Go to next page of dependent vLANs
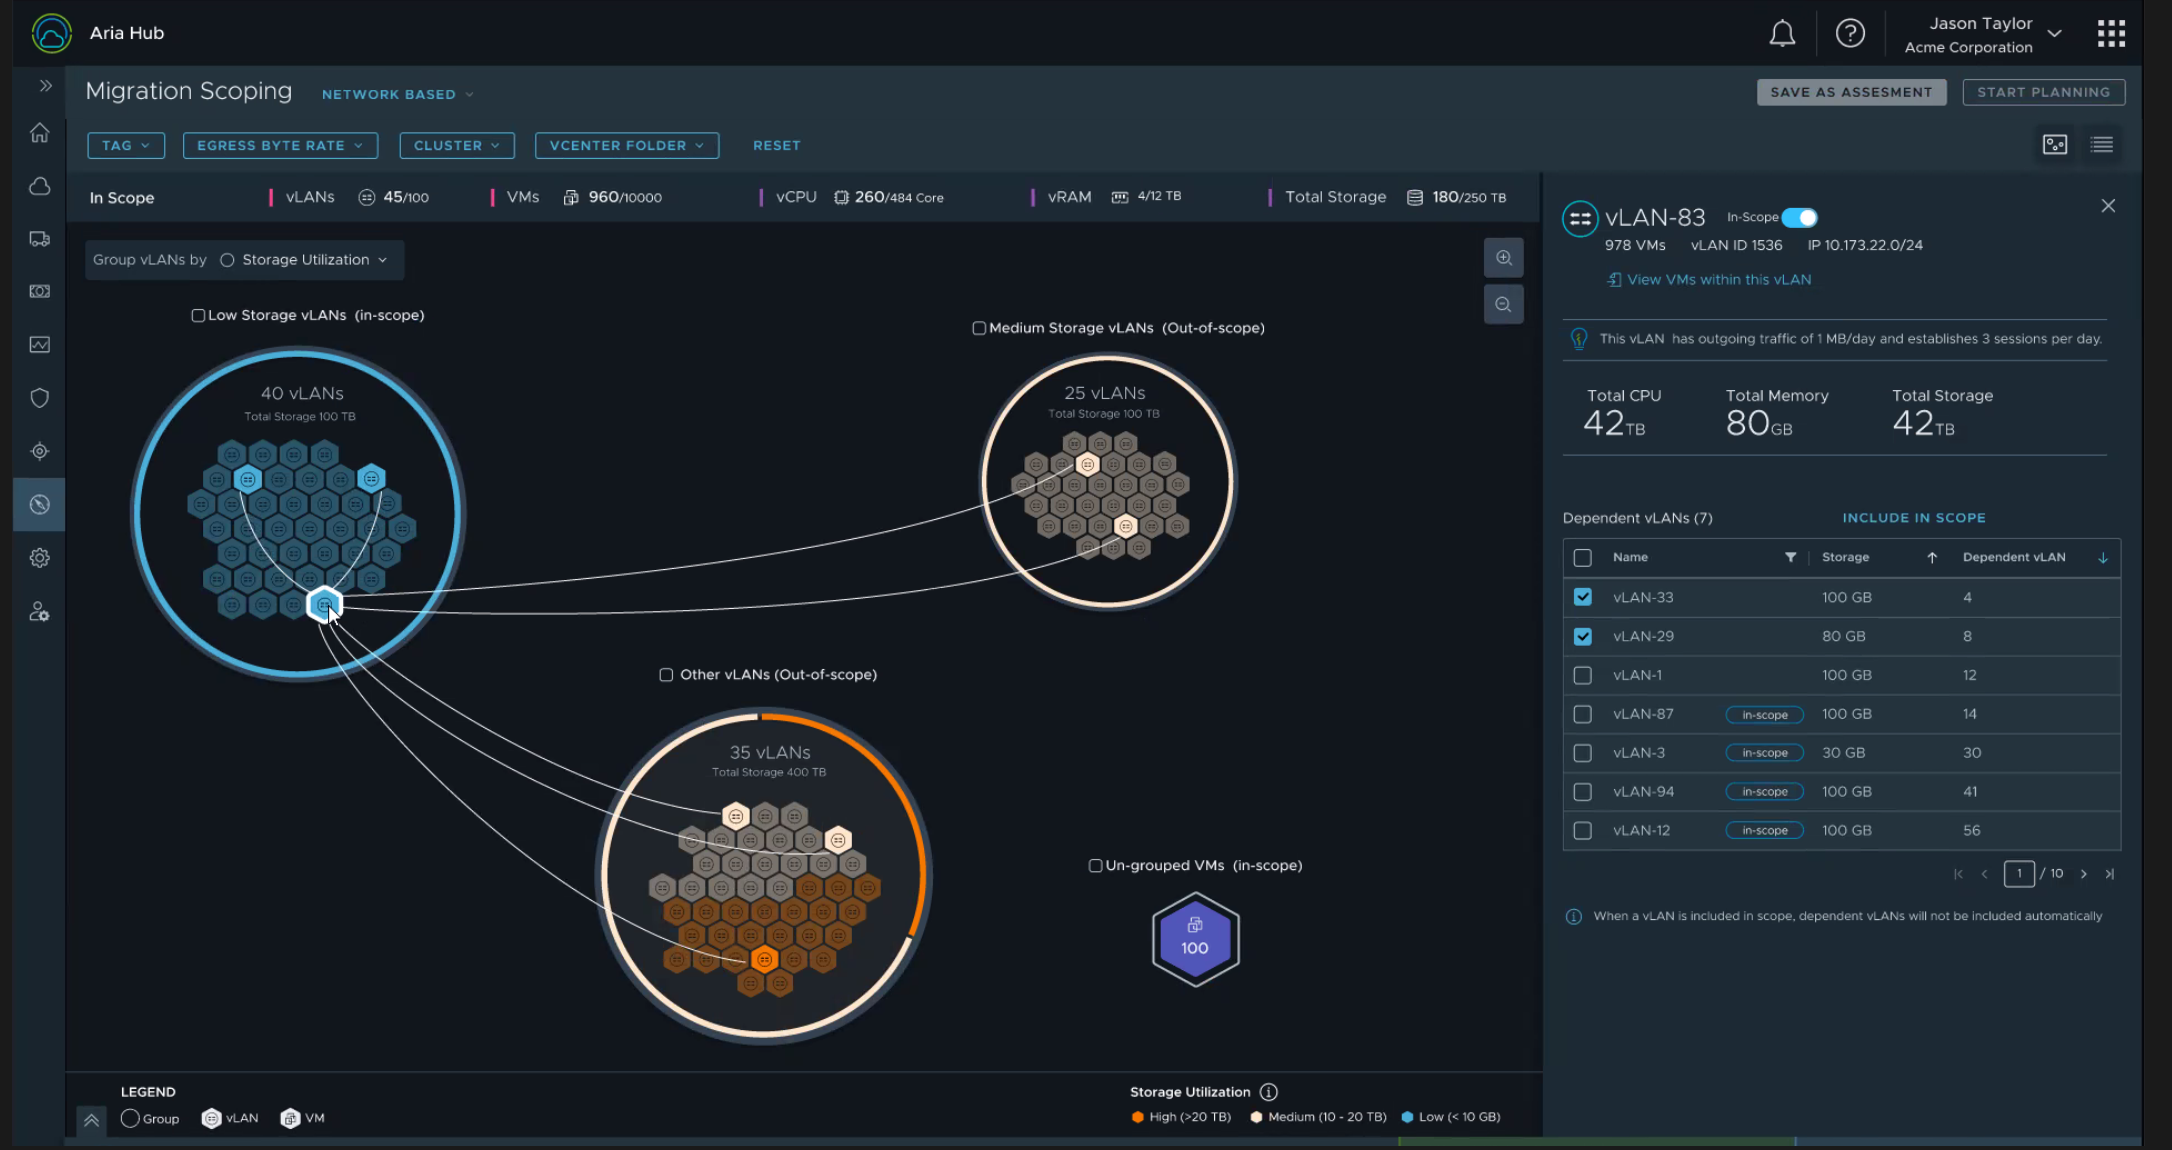The image size is (2172, 1150). tap(2083, 874)
